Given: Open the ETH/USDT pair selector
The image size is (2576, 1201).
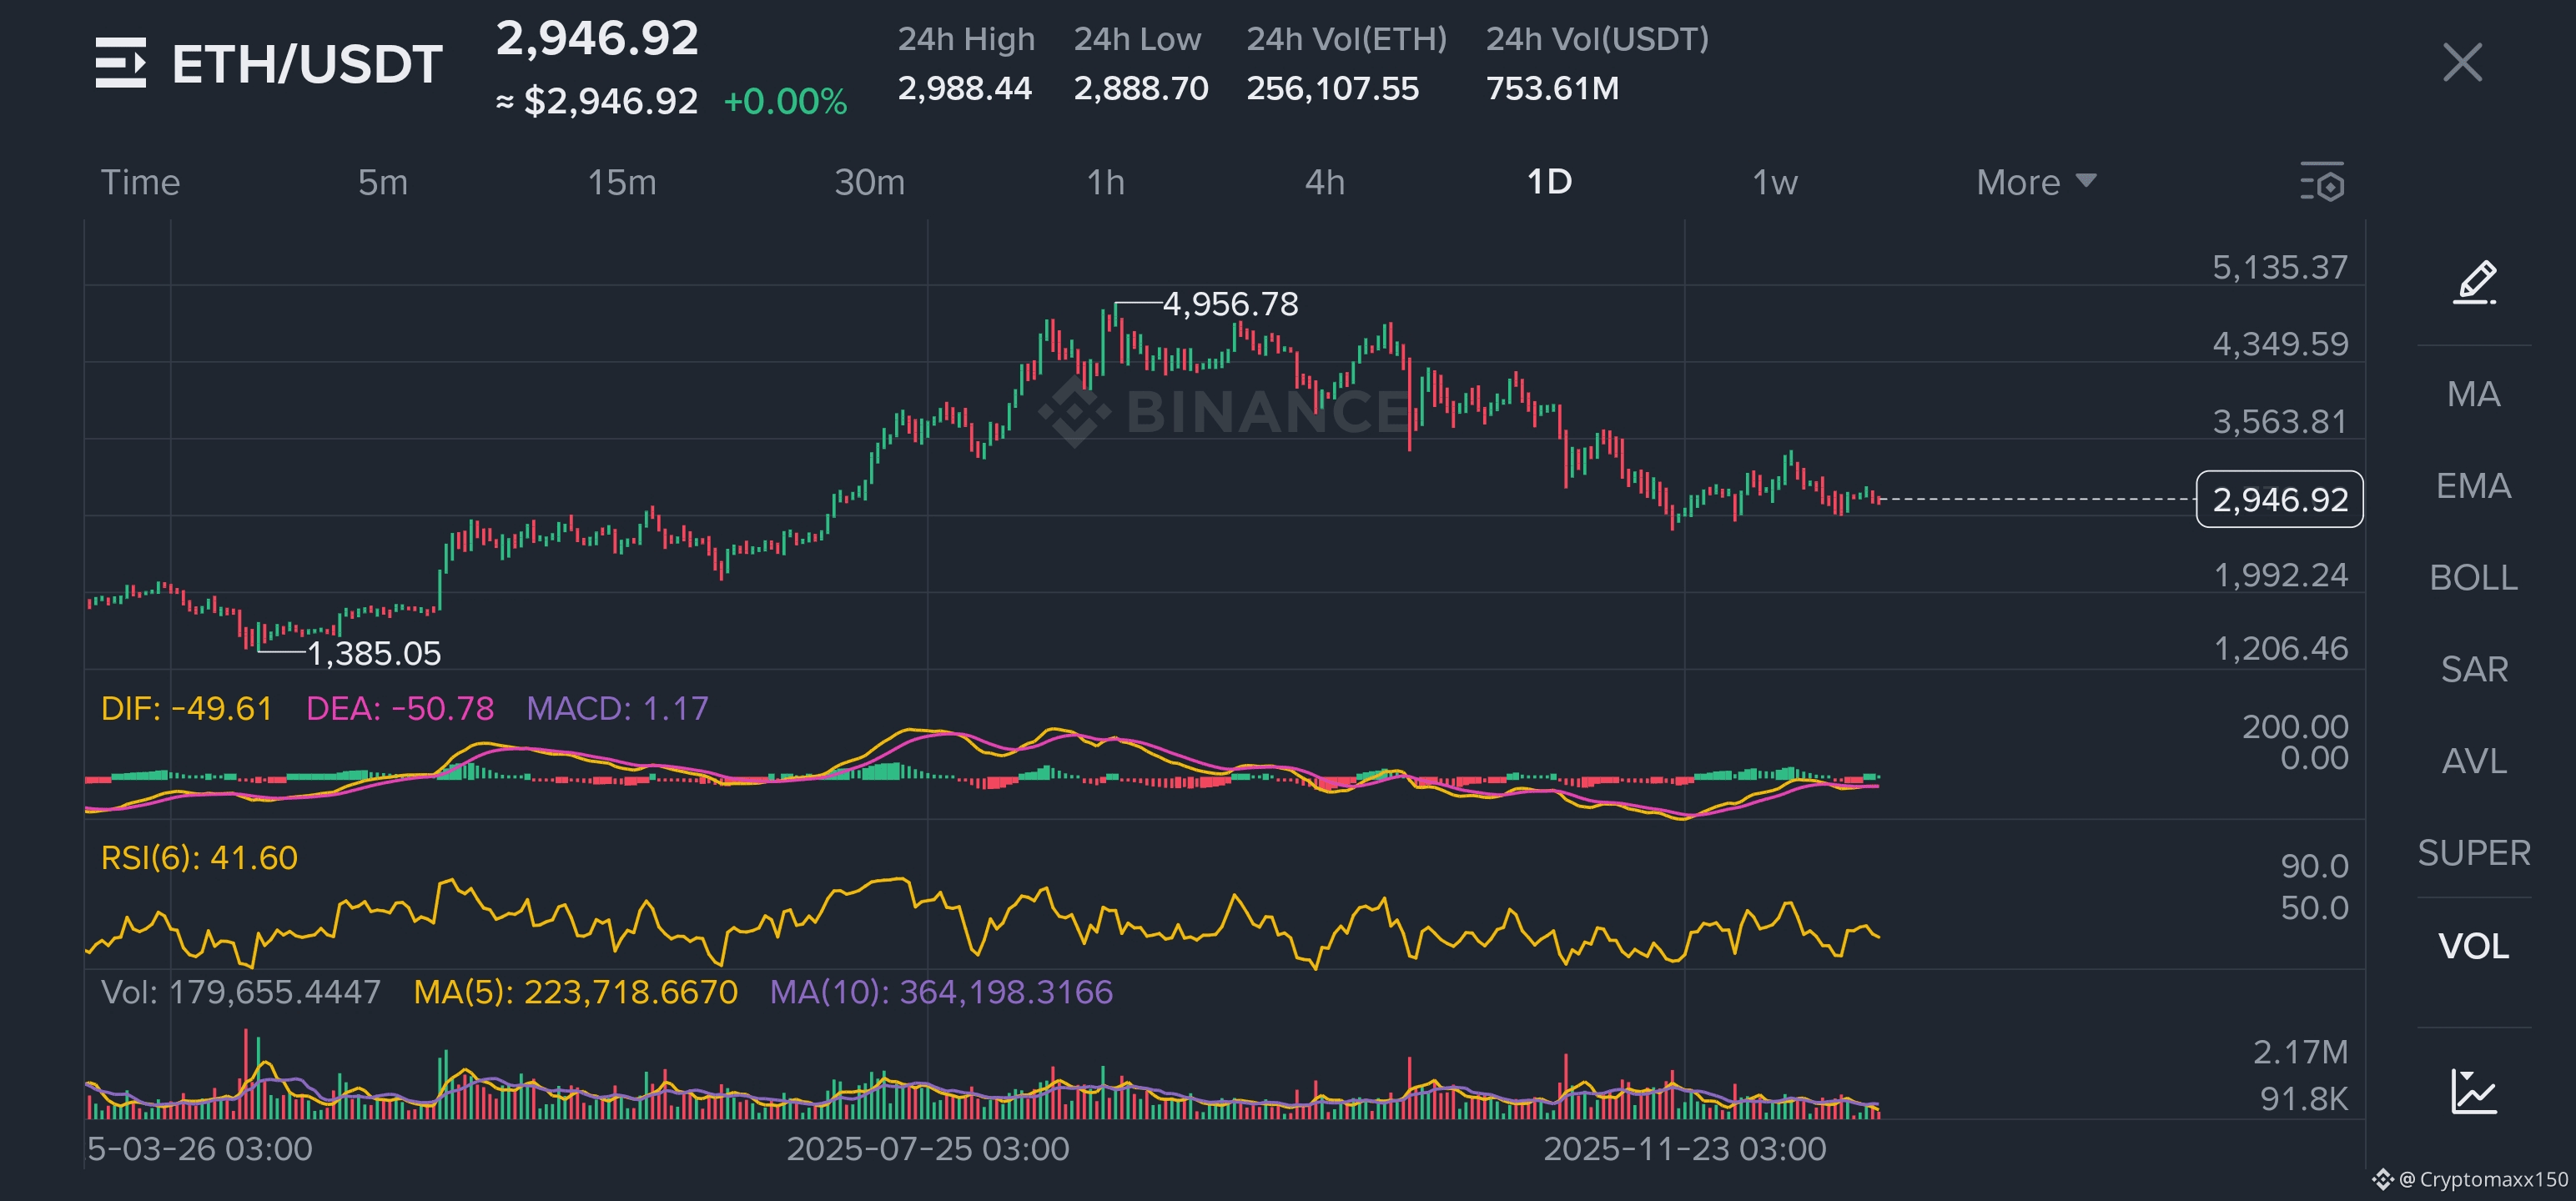Looking at the screenshot, I should coord(307,64).
